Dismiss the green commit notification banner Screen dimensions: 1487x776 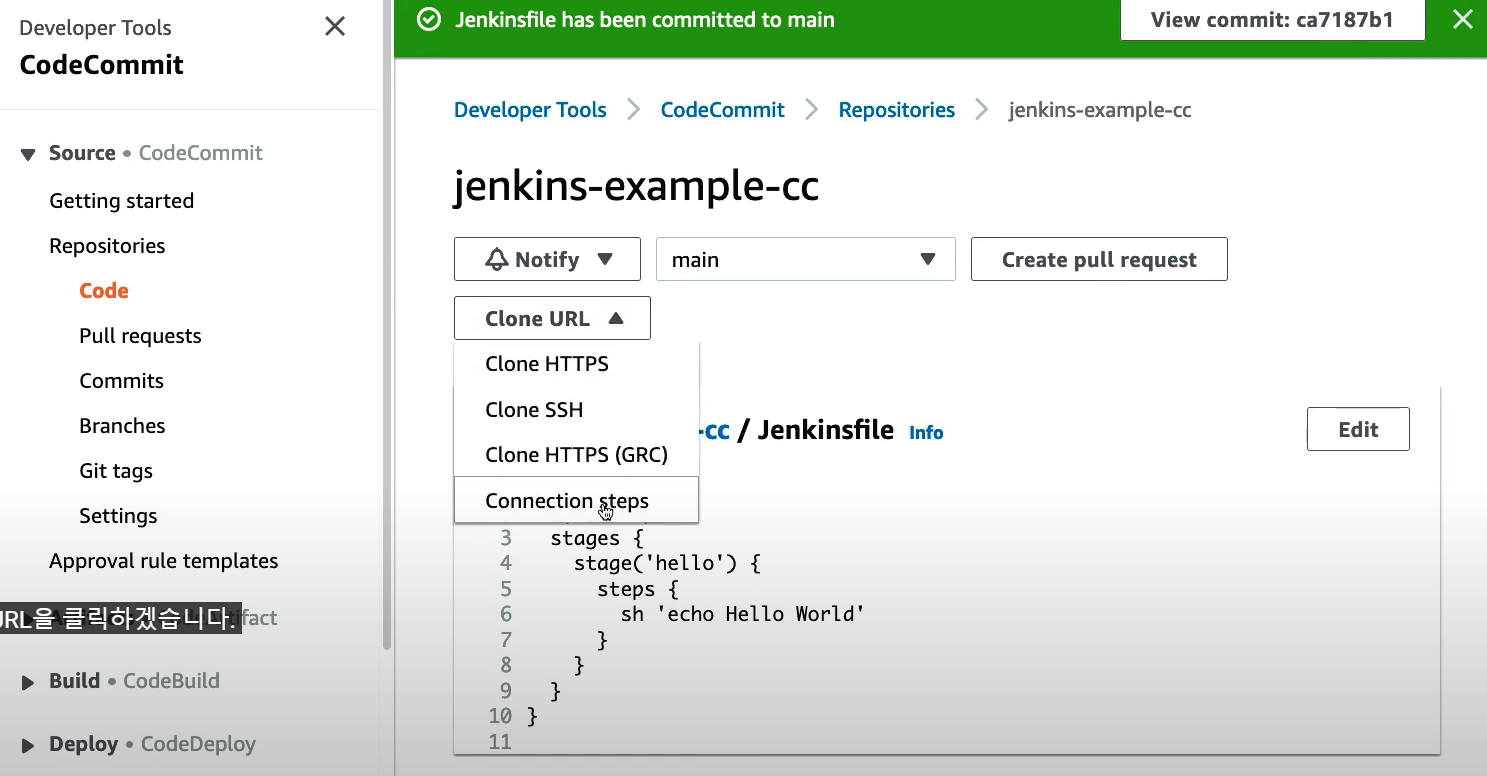coord(1462,20)
